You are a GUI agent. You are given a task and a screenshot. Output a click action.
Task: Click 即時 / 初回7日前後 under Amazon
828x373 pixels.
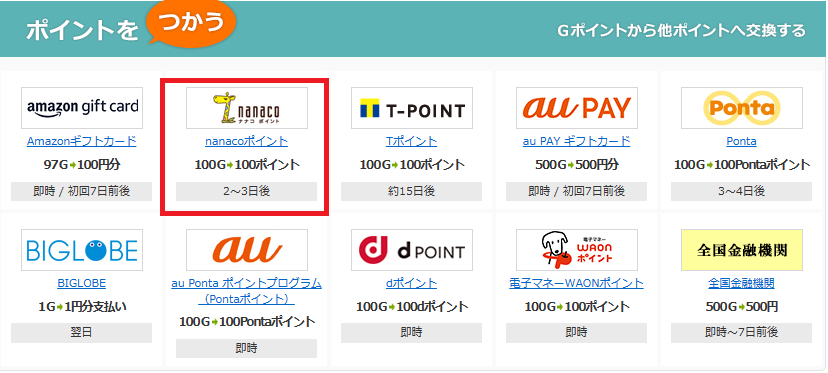point(82,191)
